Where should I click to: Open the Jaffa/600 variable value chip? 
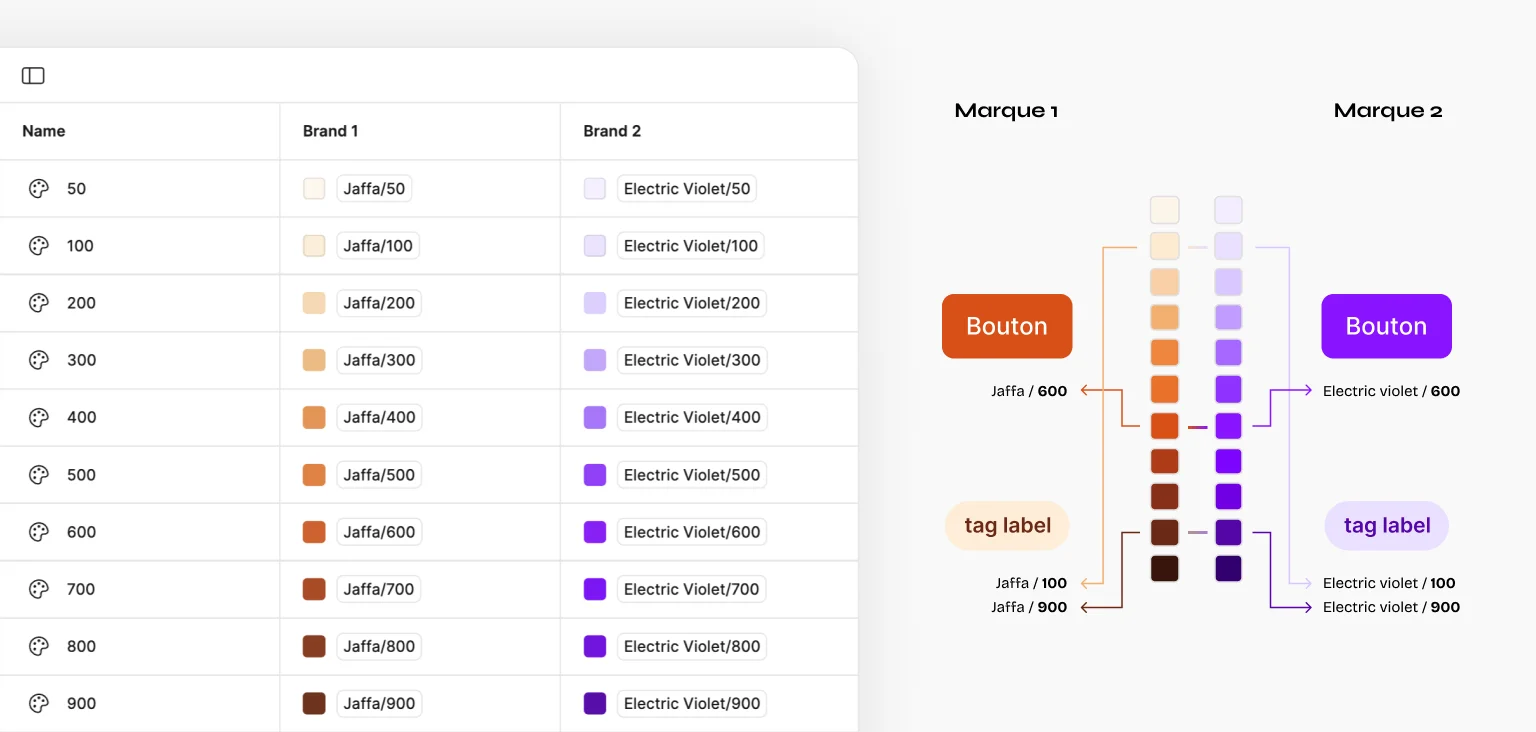point(379,532)
